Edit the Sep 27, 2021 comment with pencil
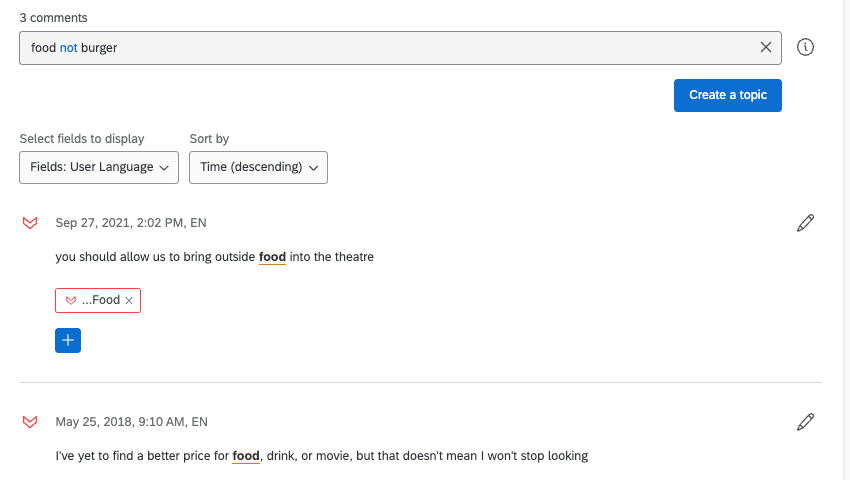Screen dimensions: 850x480 (805, 223)
